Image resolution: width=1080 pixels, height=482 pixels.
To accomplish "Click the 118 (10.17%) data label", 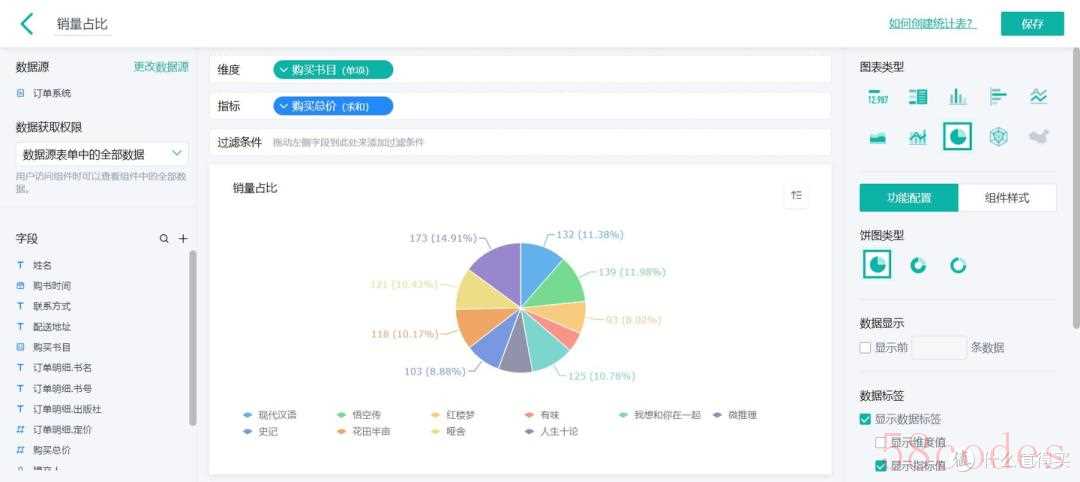I will coord(404,334).
